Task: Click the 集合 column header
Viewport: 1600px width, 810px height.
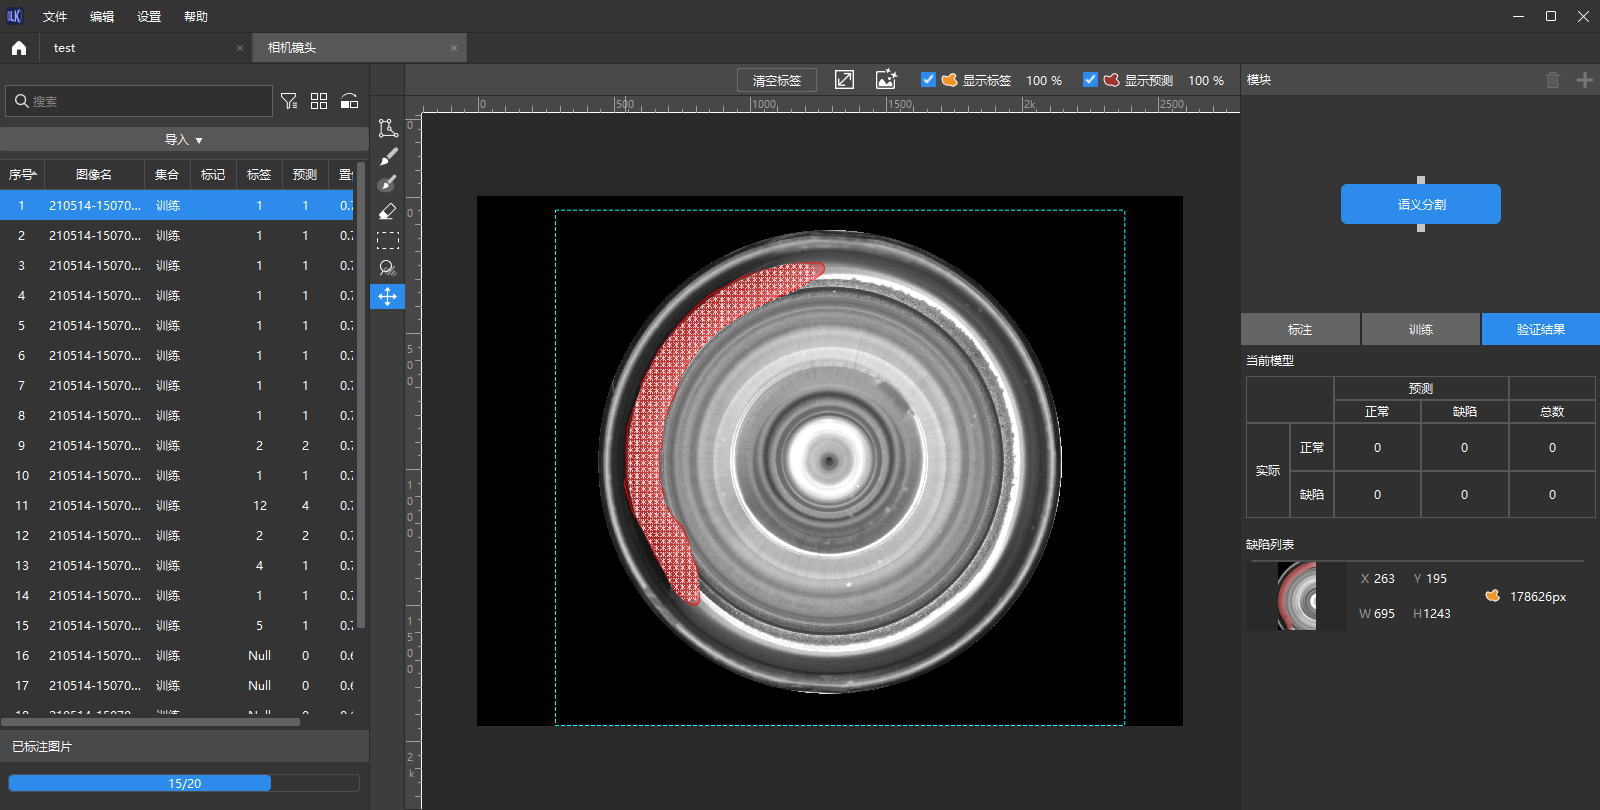Action: click(167, 175)
